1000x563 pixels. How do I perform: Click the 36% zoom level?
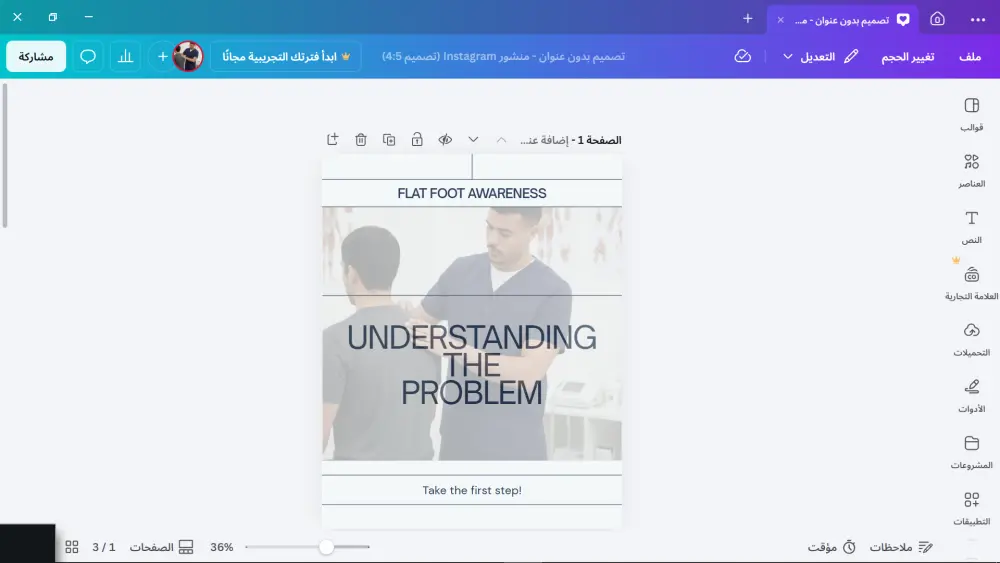coord(221,547)
